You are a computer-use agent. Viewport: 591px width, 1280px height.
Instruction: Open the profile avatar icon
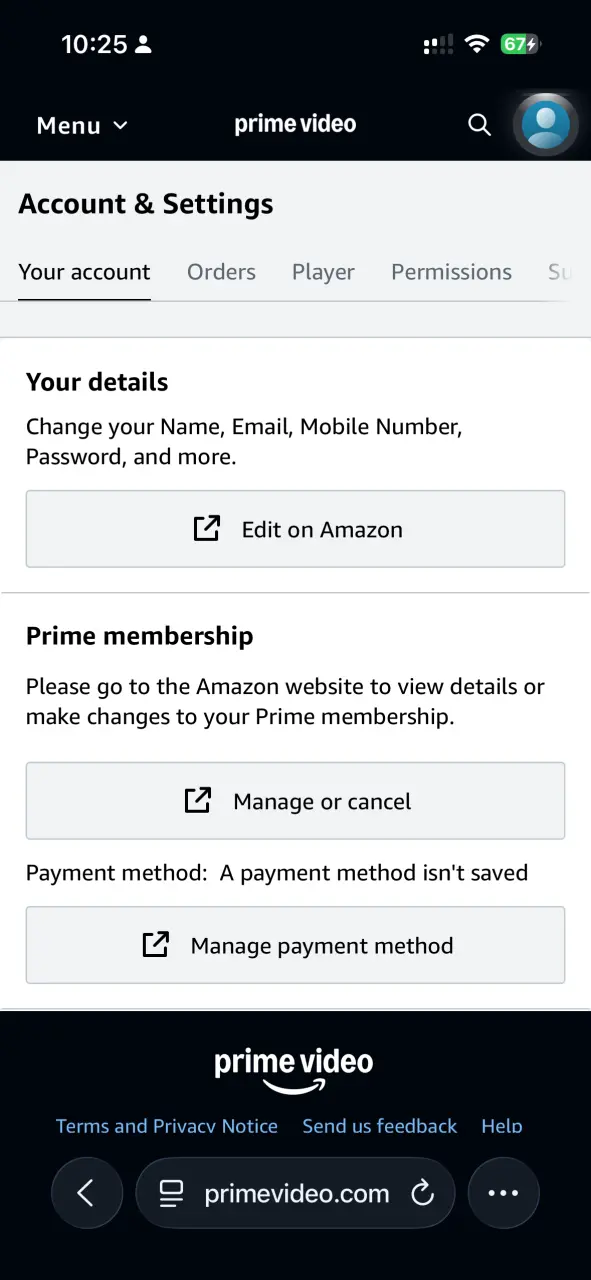point(546,125)
